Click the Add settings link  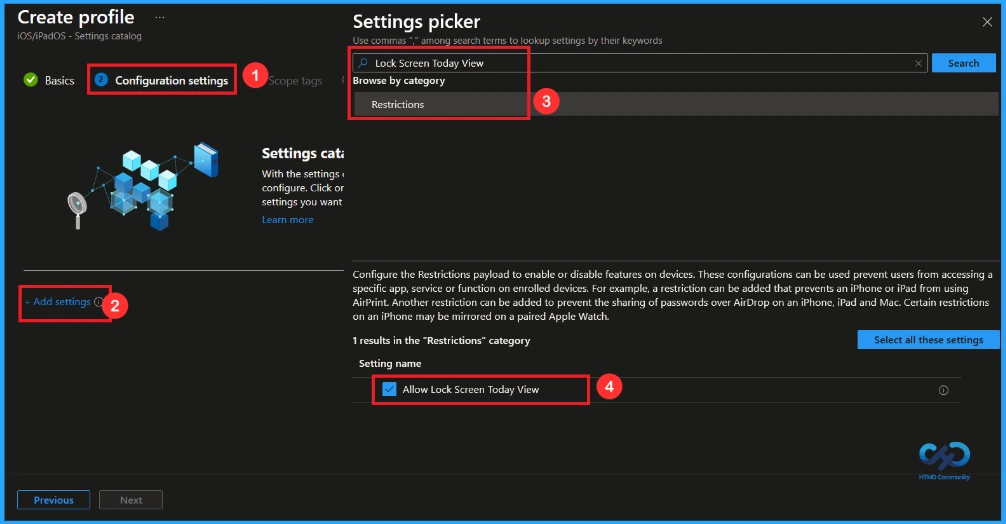pos(58,301)
